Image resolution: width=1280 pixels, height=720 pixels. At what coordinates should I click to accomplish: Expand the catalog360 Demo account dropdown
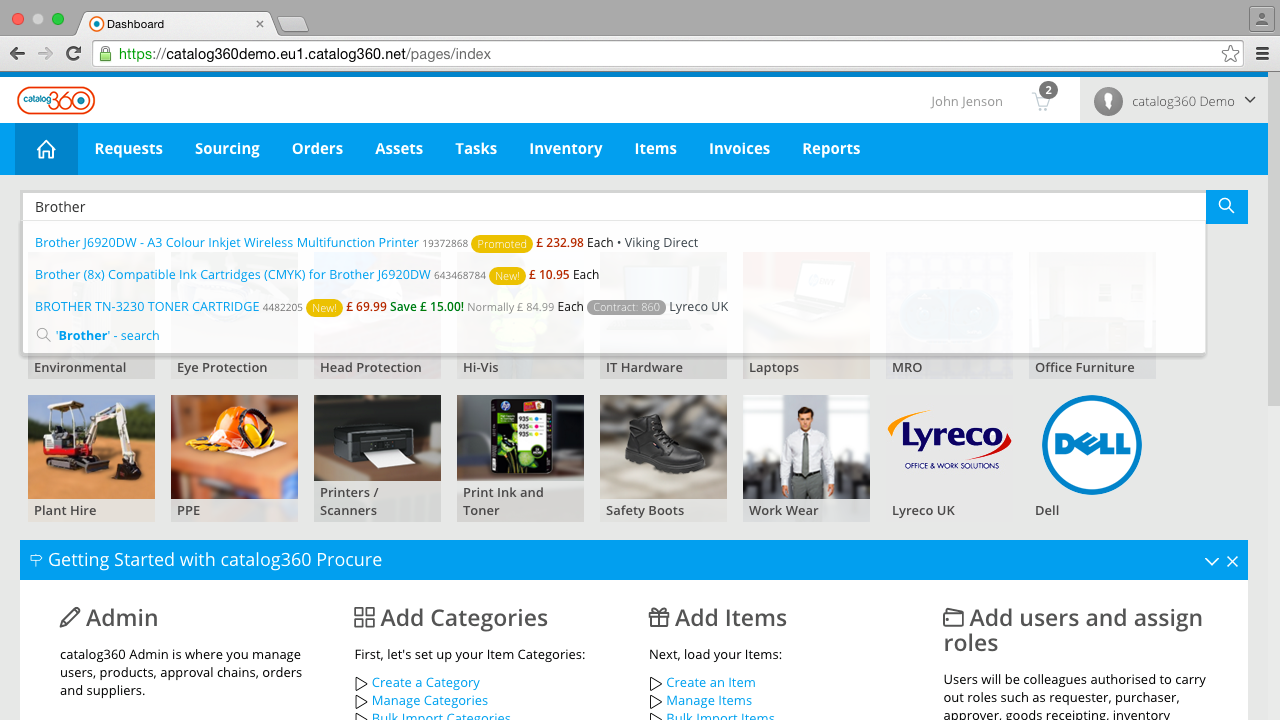click(1174, 101)
